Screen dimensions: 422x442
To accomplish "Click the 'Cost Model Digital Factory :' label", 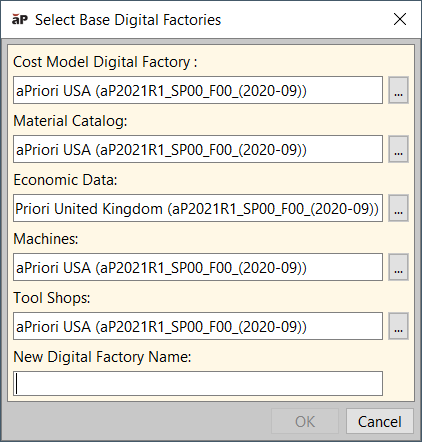I will pyautogui.click(x=105, y=62).
